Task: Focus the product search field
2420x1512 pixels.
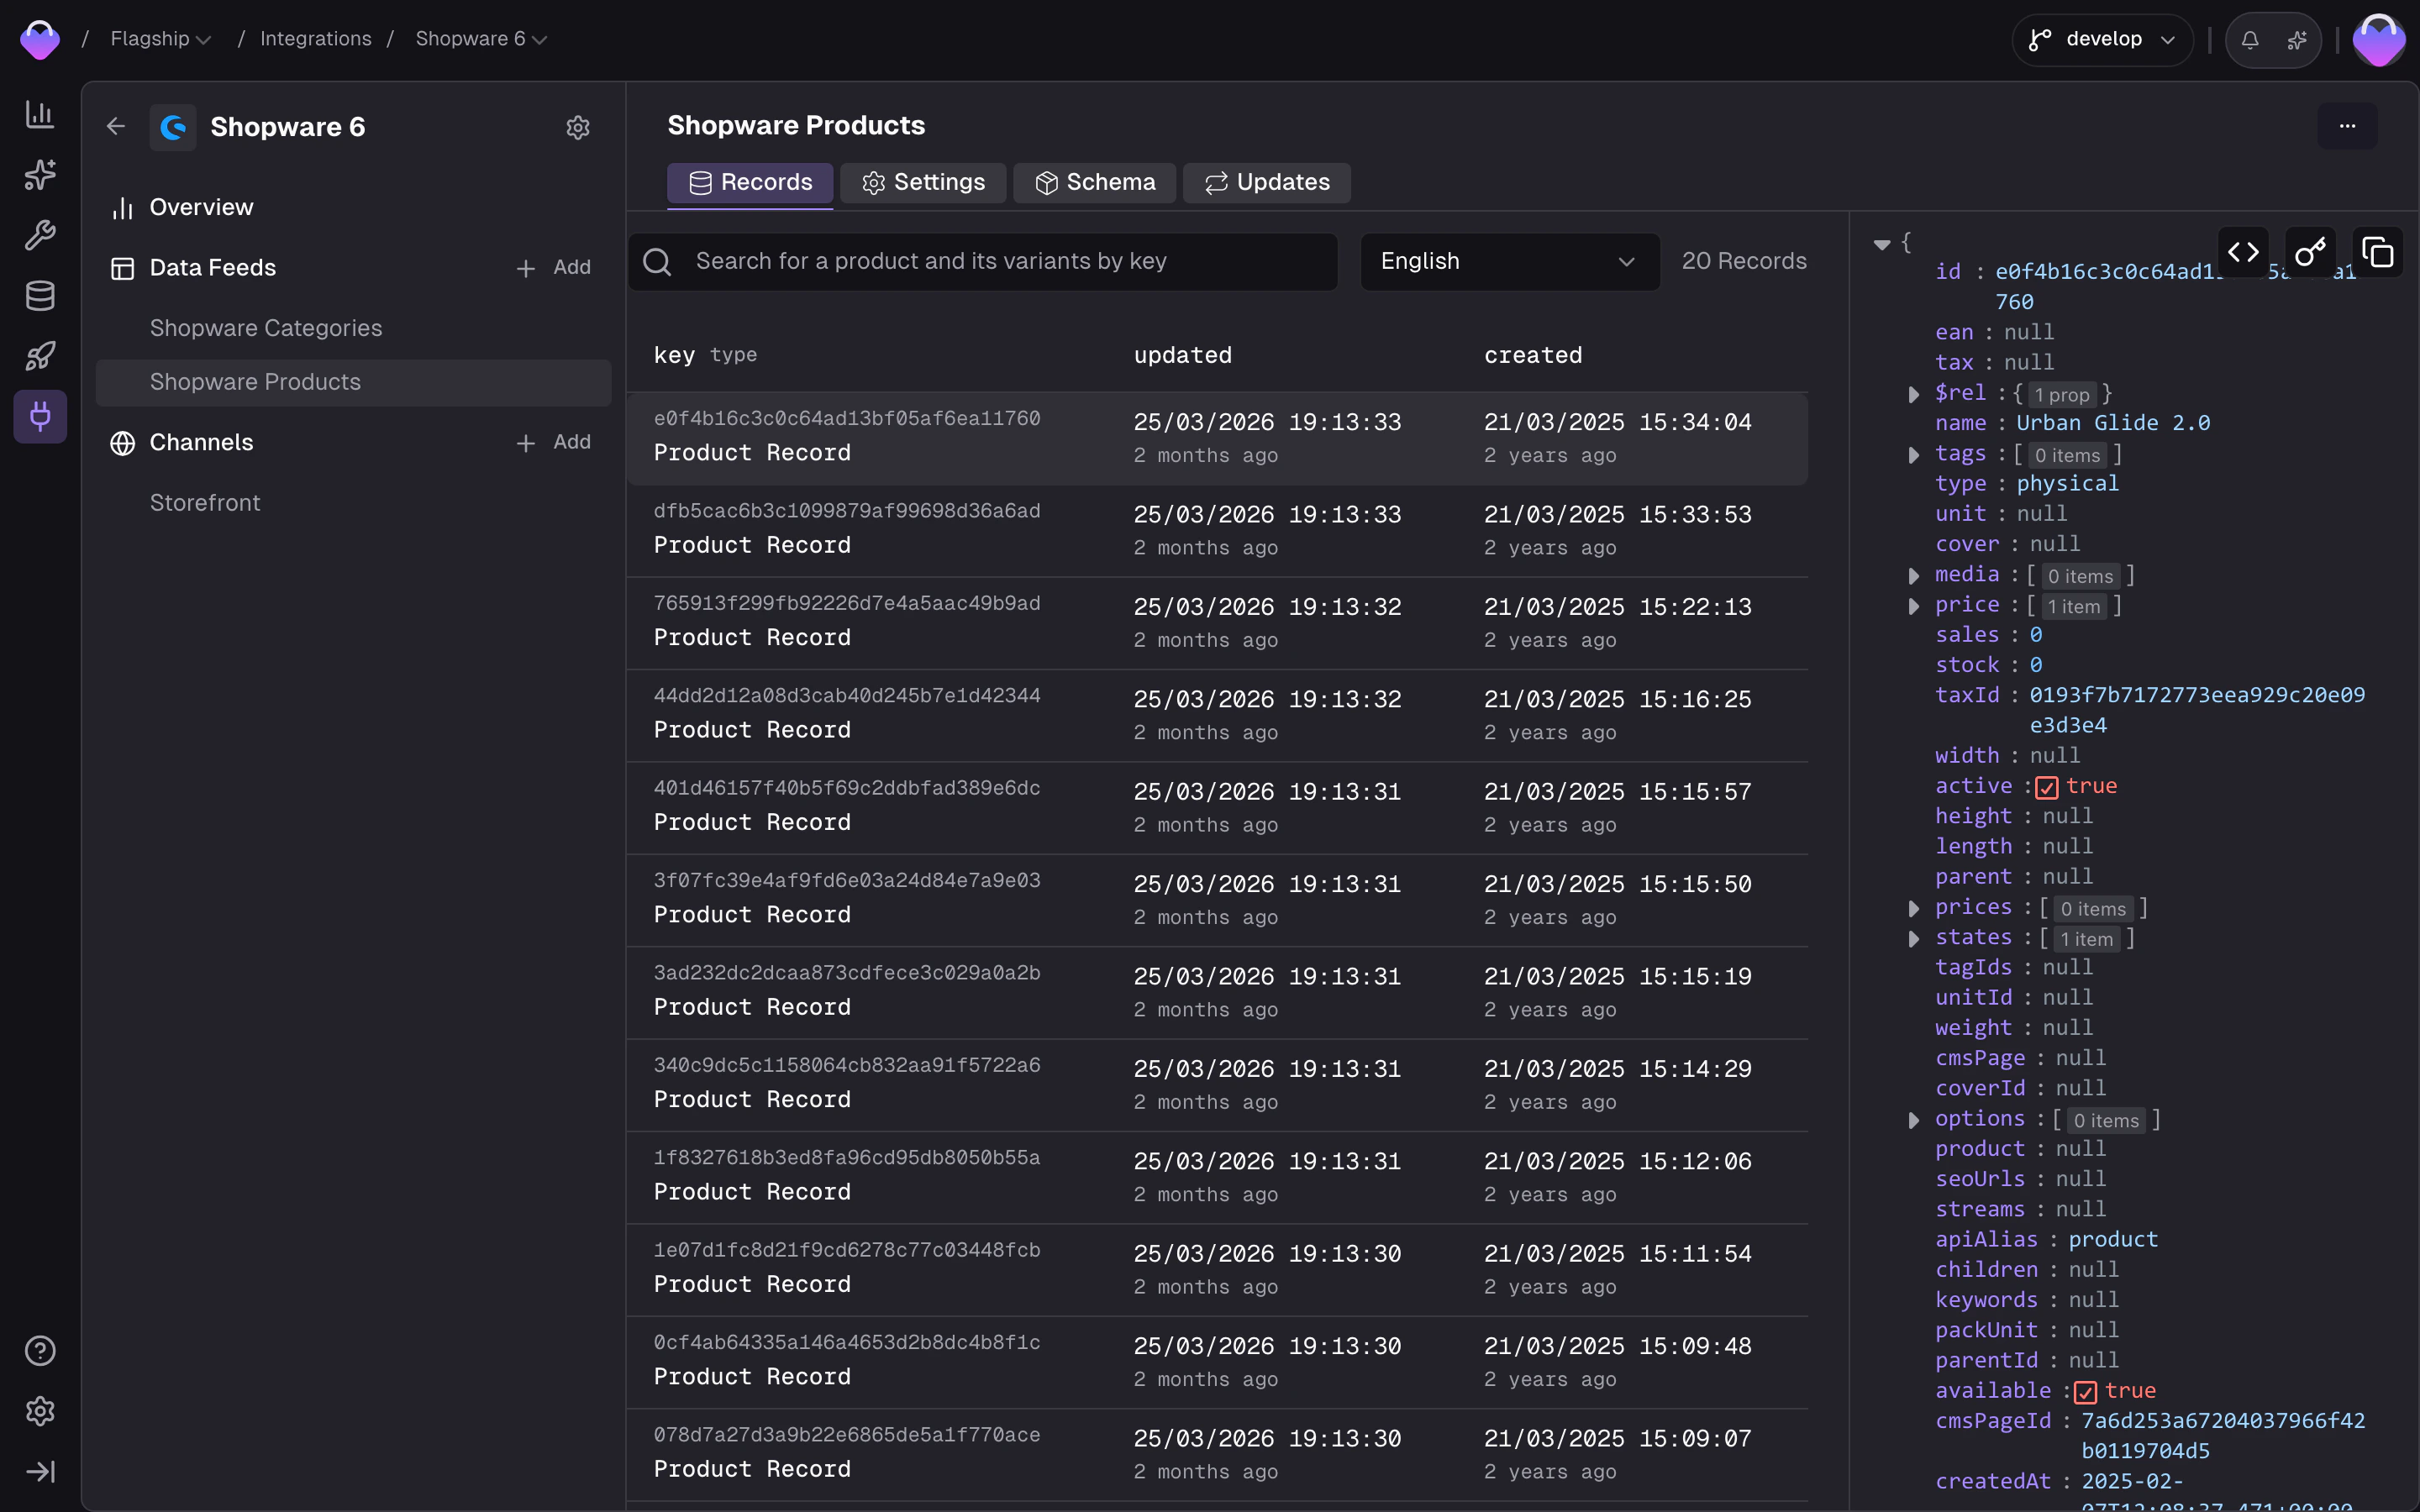Action: tap(982, 262)
